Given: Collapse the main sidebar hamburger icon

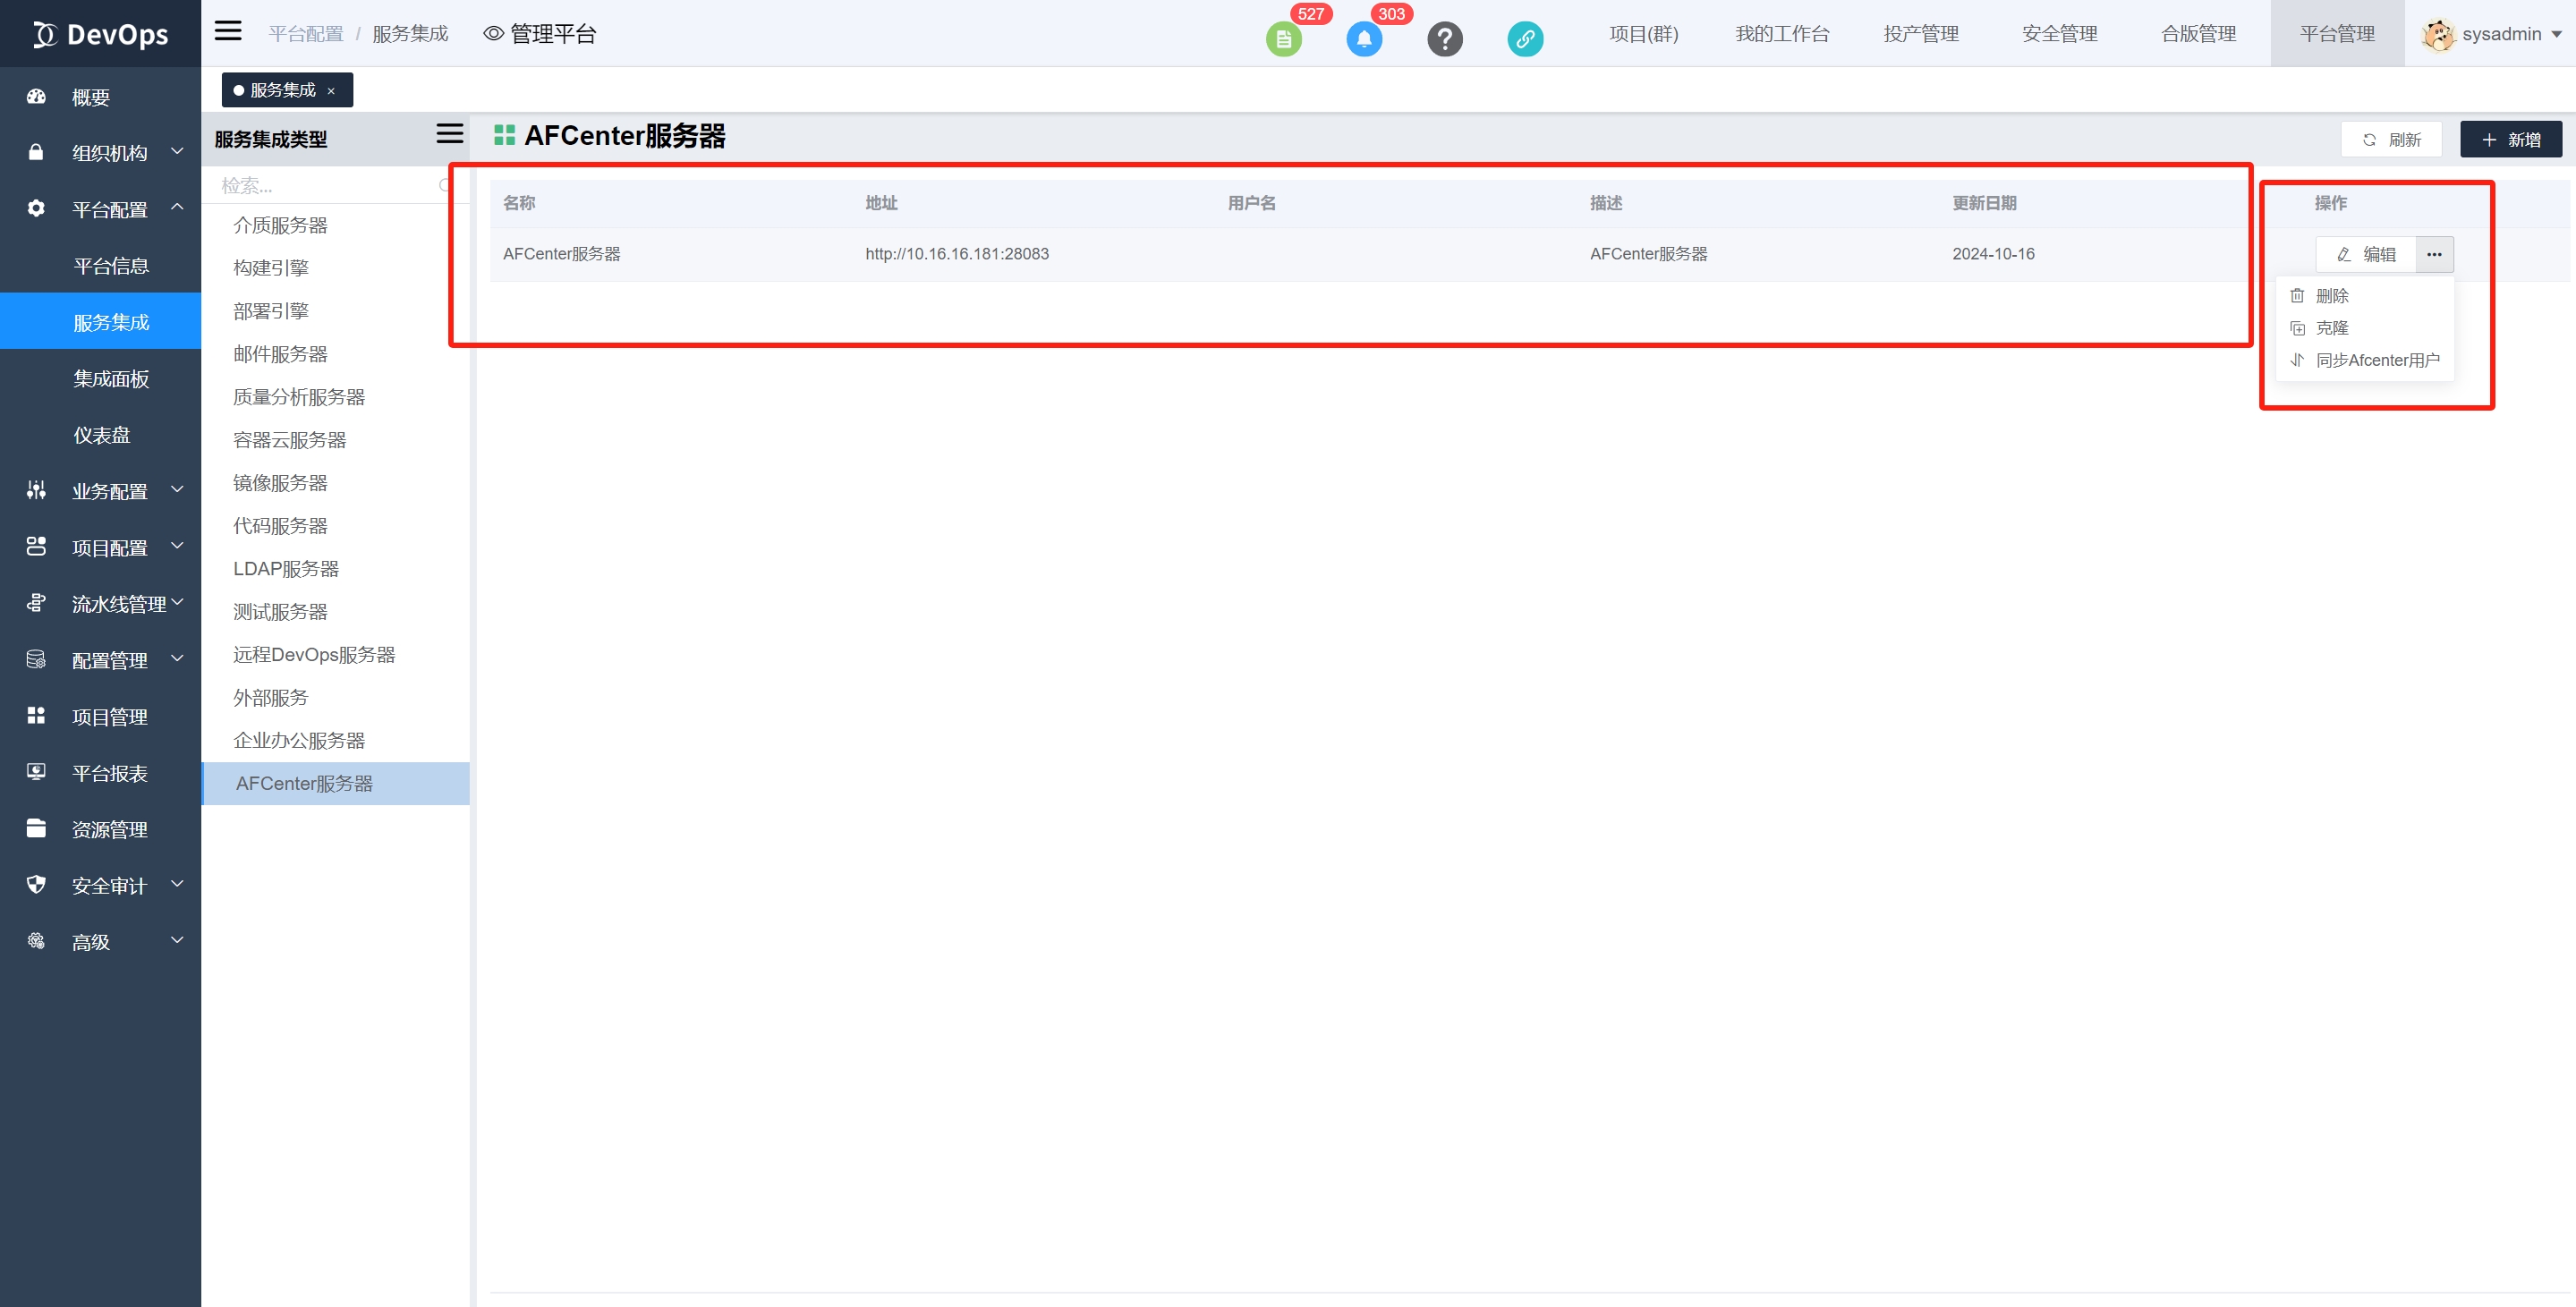Looking at the screenshot, I should tap(228, 31).
